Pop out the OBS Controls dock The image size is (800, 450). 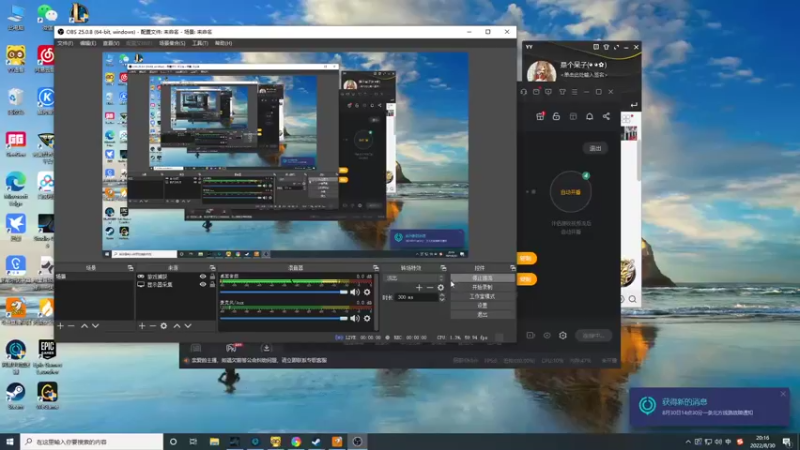[x=512, y=268]
